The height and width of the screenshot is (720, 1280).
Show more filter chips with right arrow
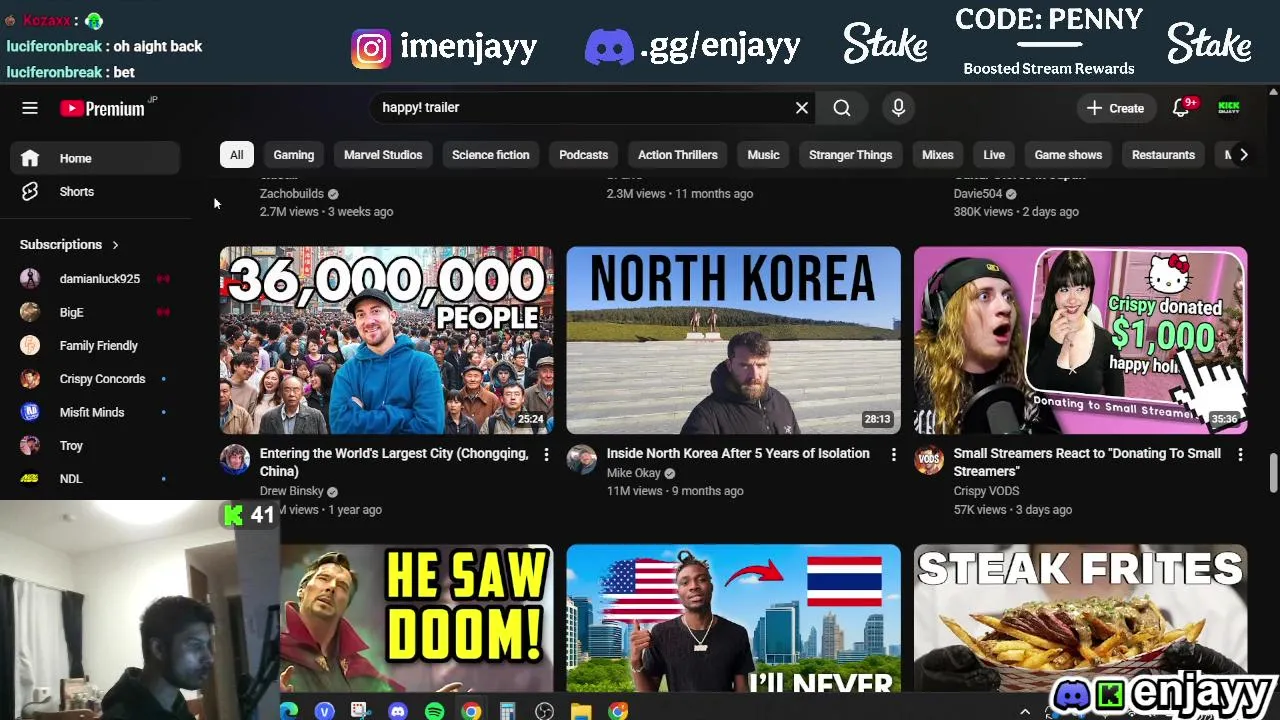click(x=1243, y=155)
